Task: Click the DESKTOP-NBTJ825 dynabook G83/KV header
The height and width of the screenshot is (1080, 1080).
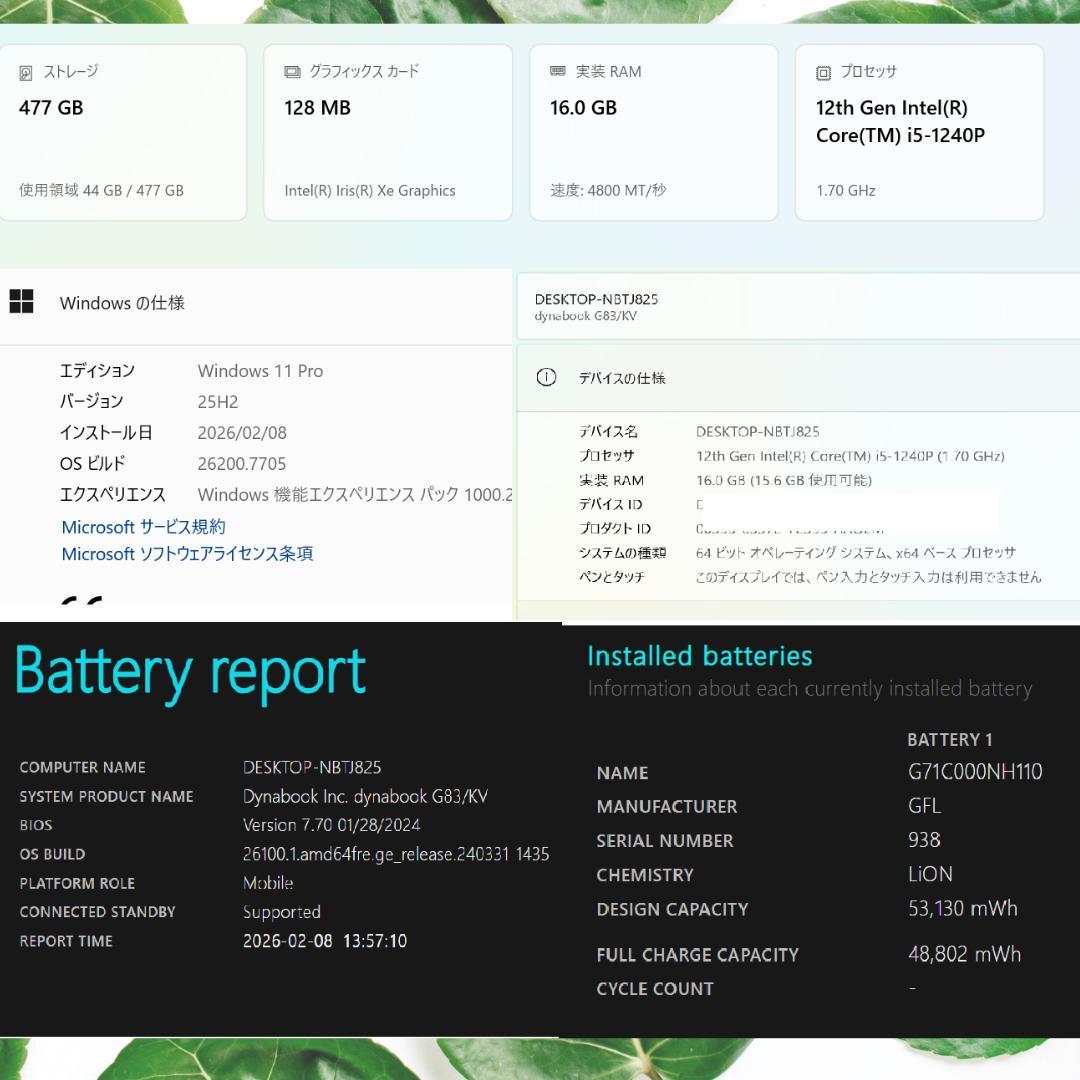Action: (x=597, y=306)
